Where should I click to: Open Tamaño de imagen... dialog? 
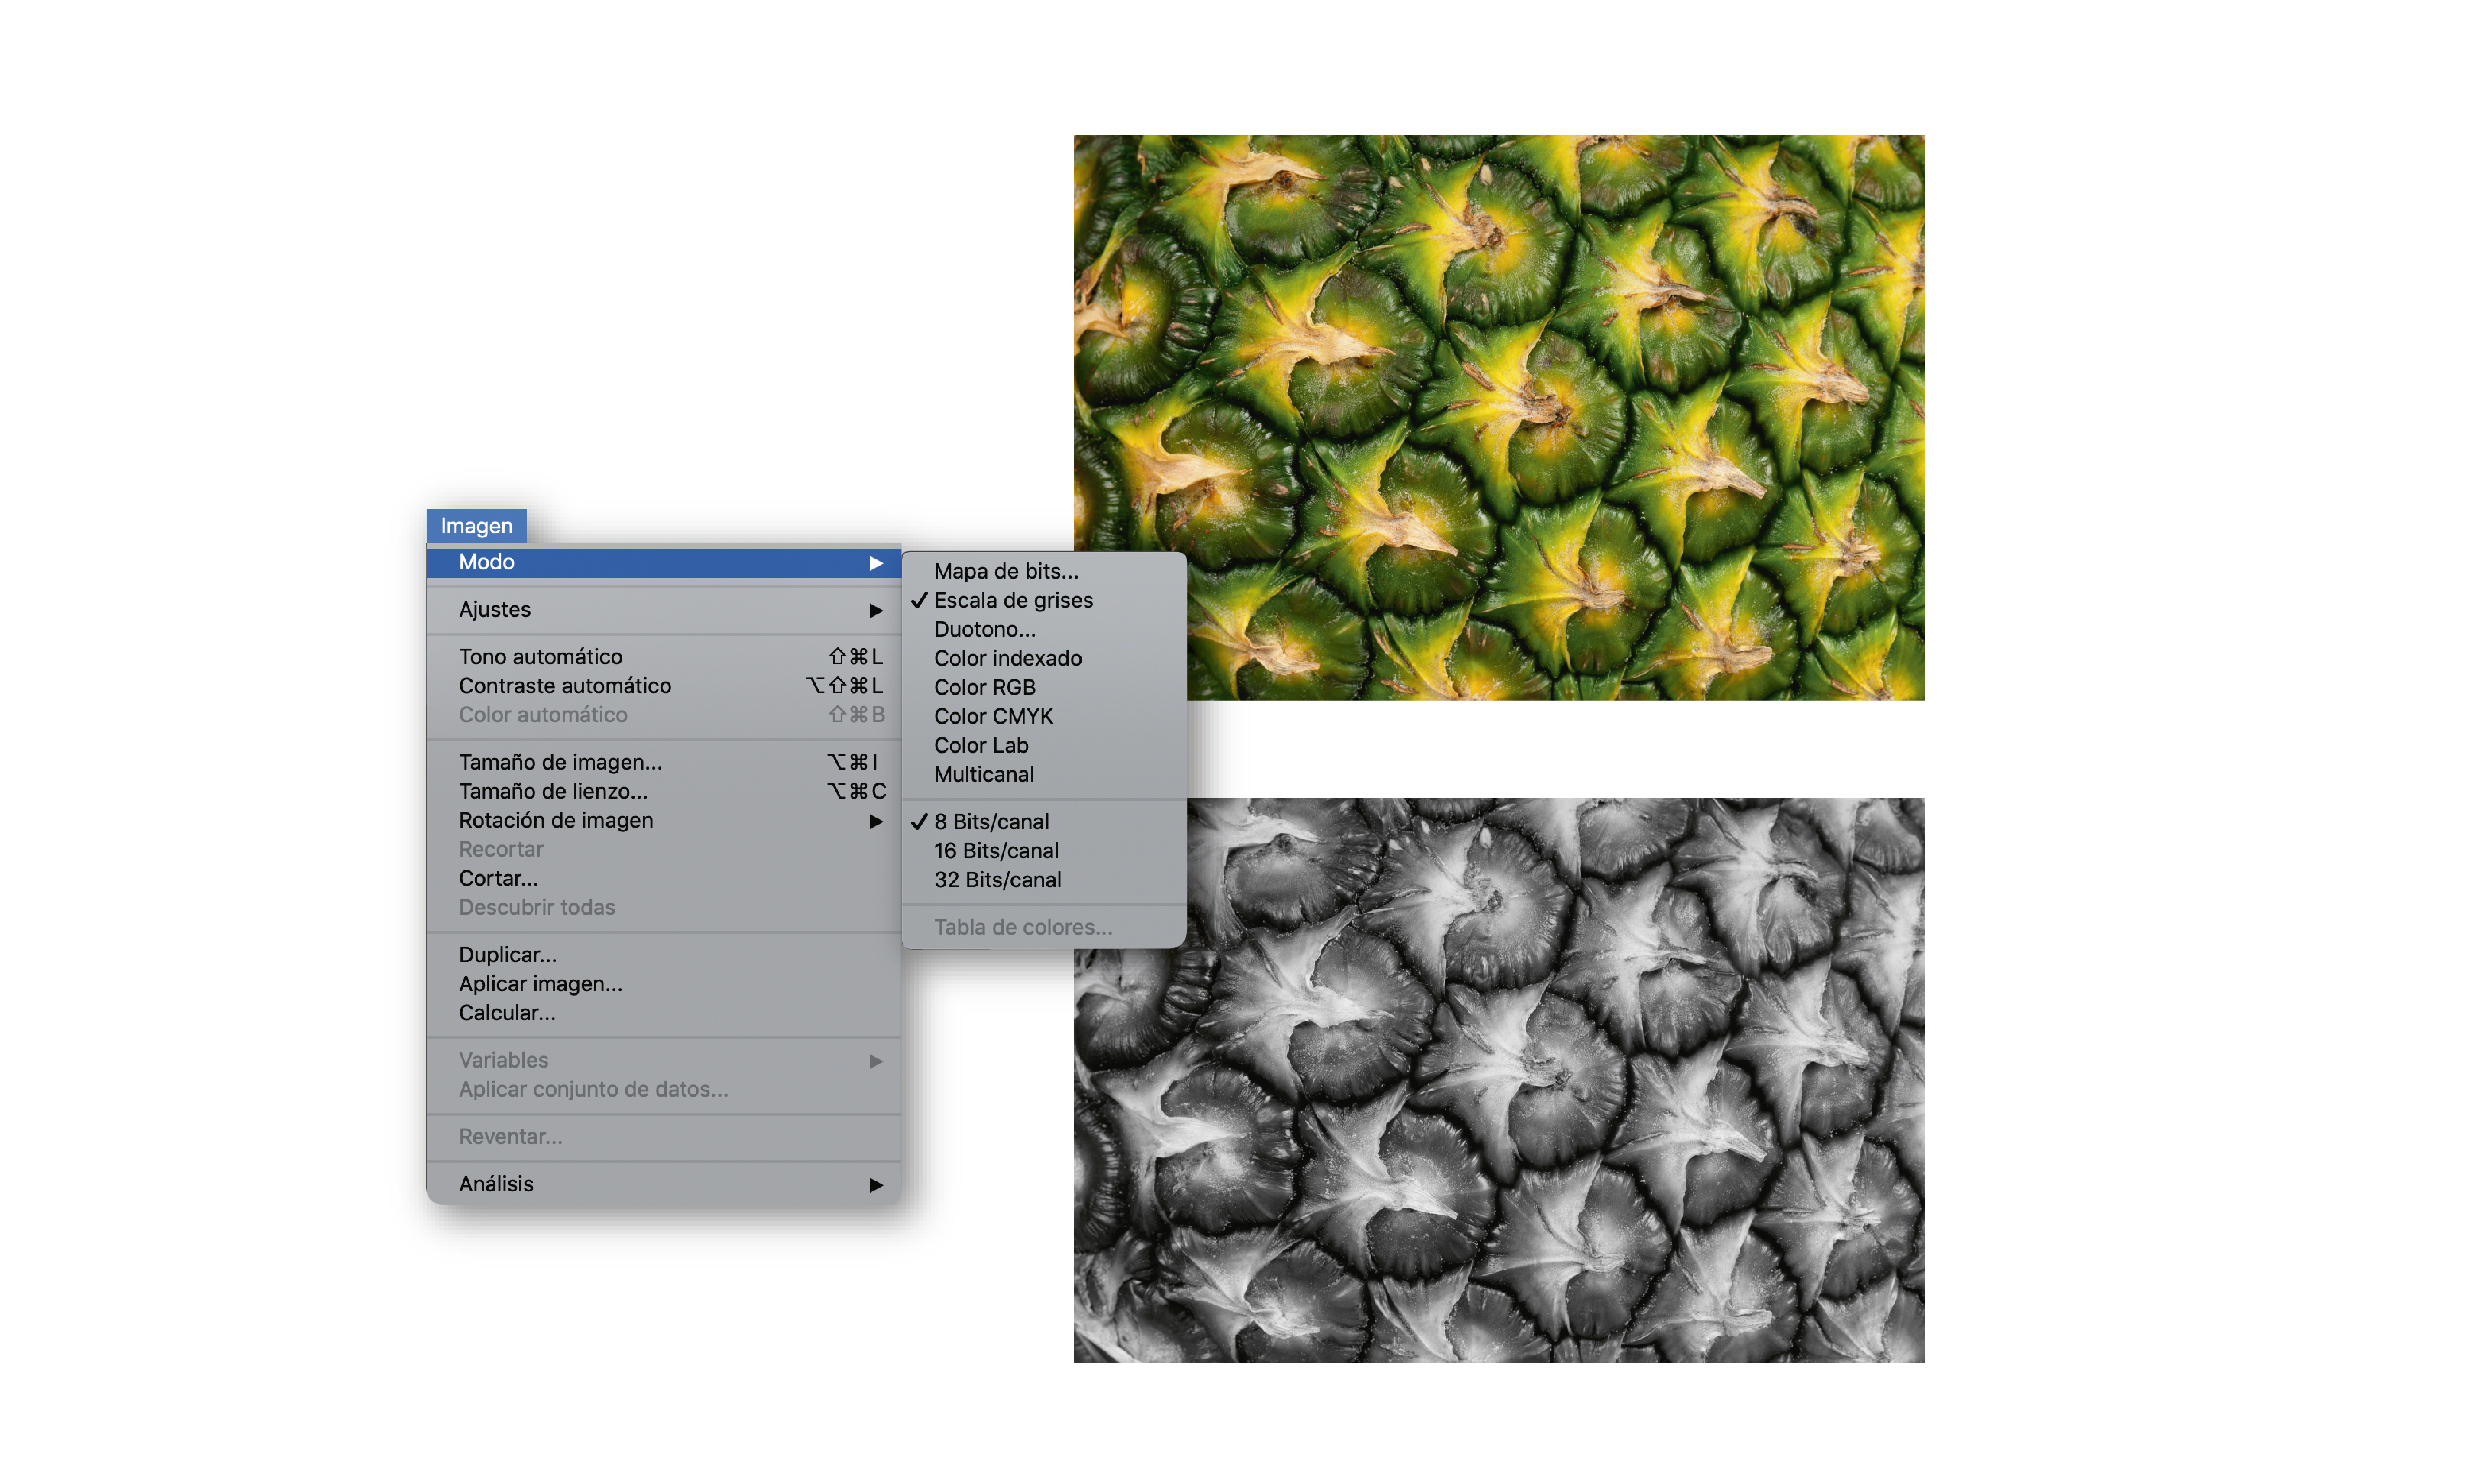click(560, 763)
